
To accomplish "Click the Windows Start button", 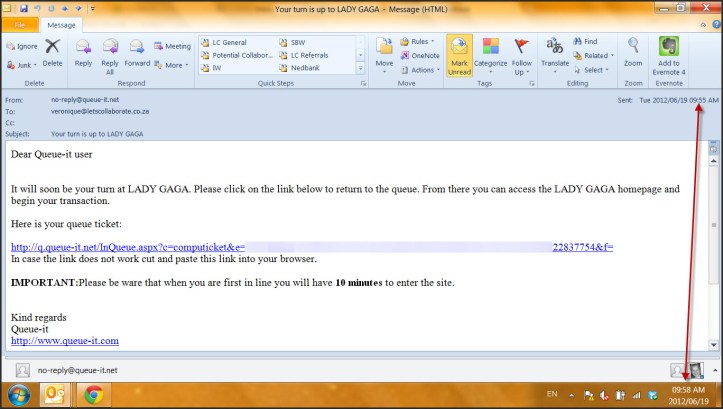I will [x=18, y=393].
